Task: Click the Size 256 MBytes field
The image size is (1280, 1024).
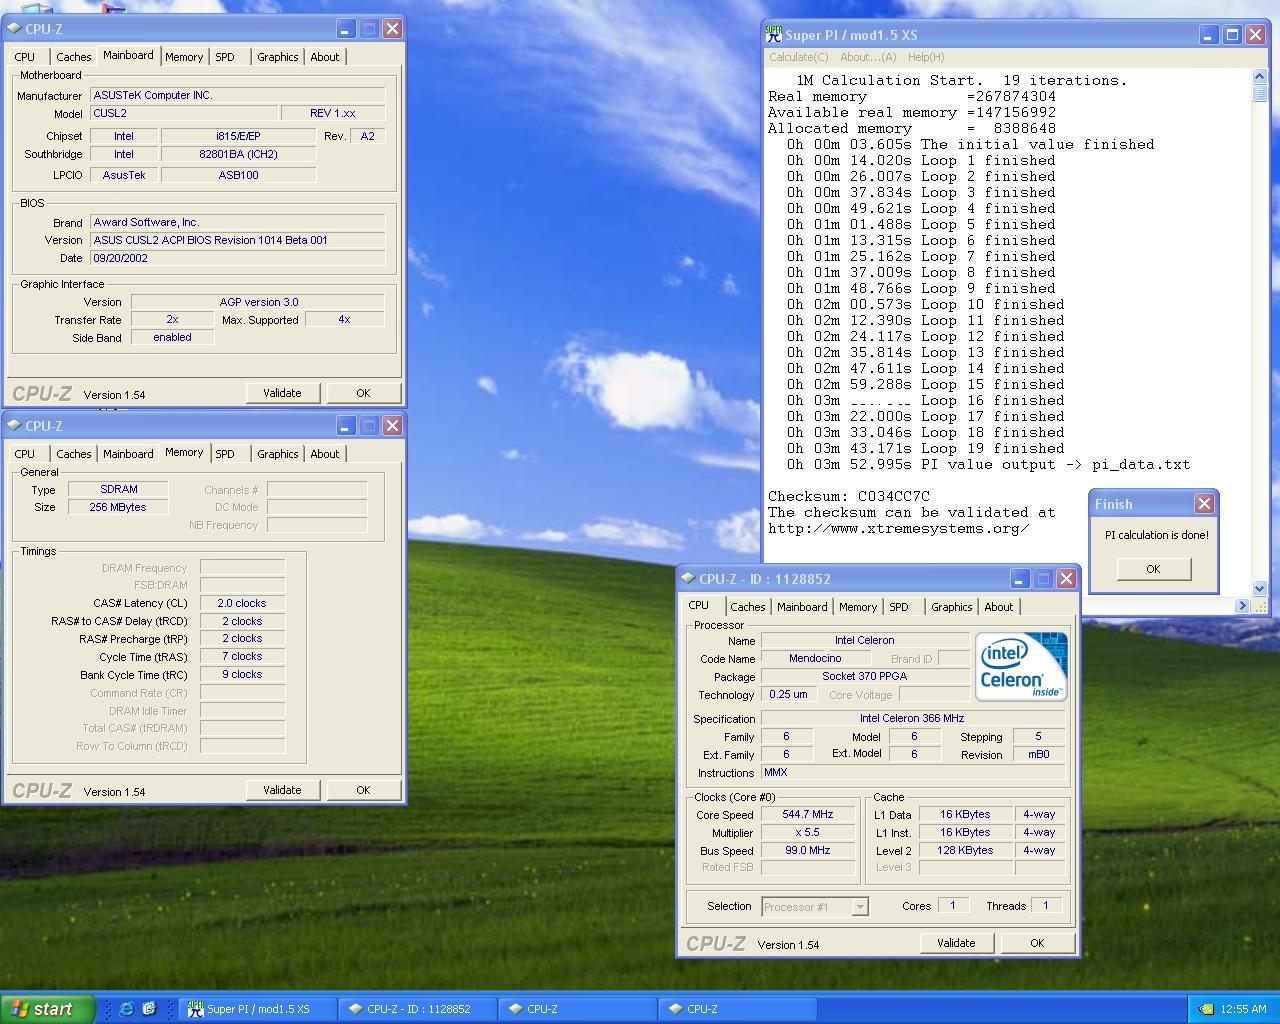Action: coord(119,507)
